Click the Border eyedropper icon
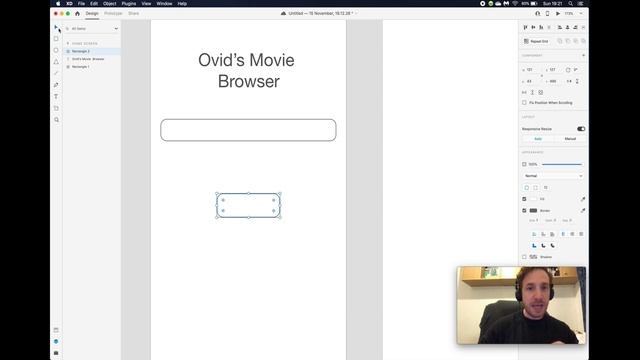Viewport: 640px width, 360px height. click(583, 211)
